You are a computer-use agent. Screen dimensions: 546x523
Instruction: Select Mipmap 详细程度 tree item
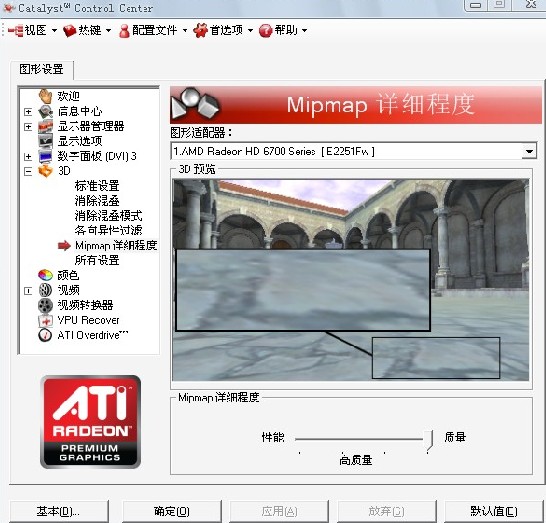(116, 245)
